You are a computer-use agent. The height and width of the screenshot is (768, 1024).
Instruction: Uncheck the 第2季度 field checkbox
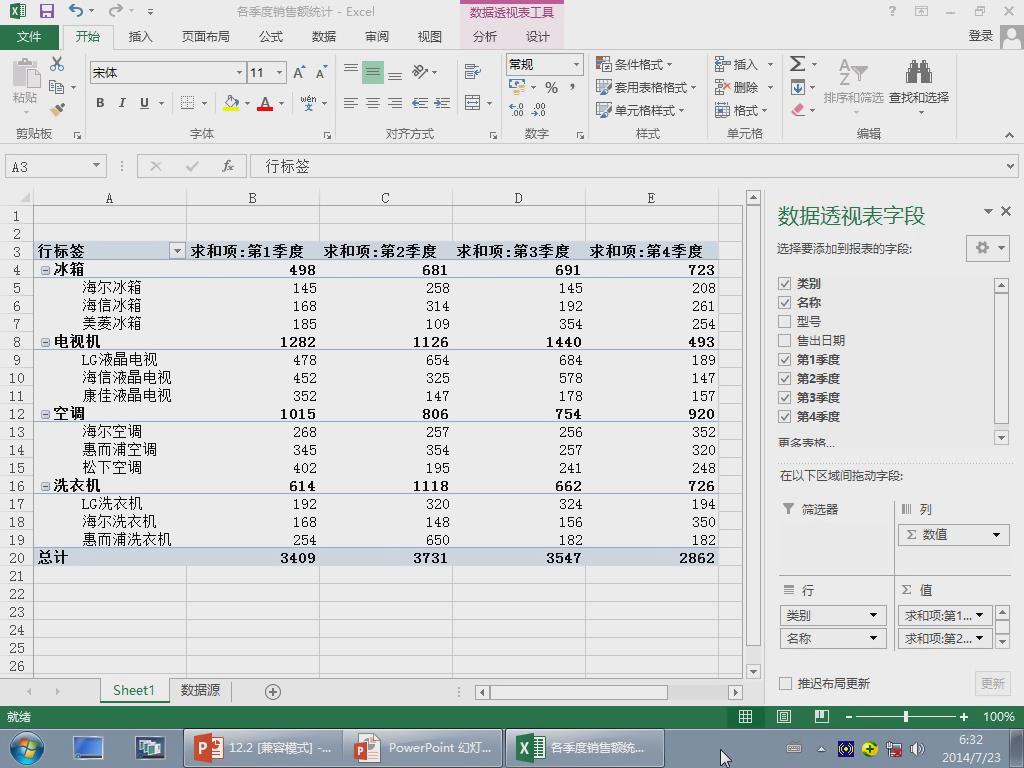[x=784, y=378]
